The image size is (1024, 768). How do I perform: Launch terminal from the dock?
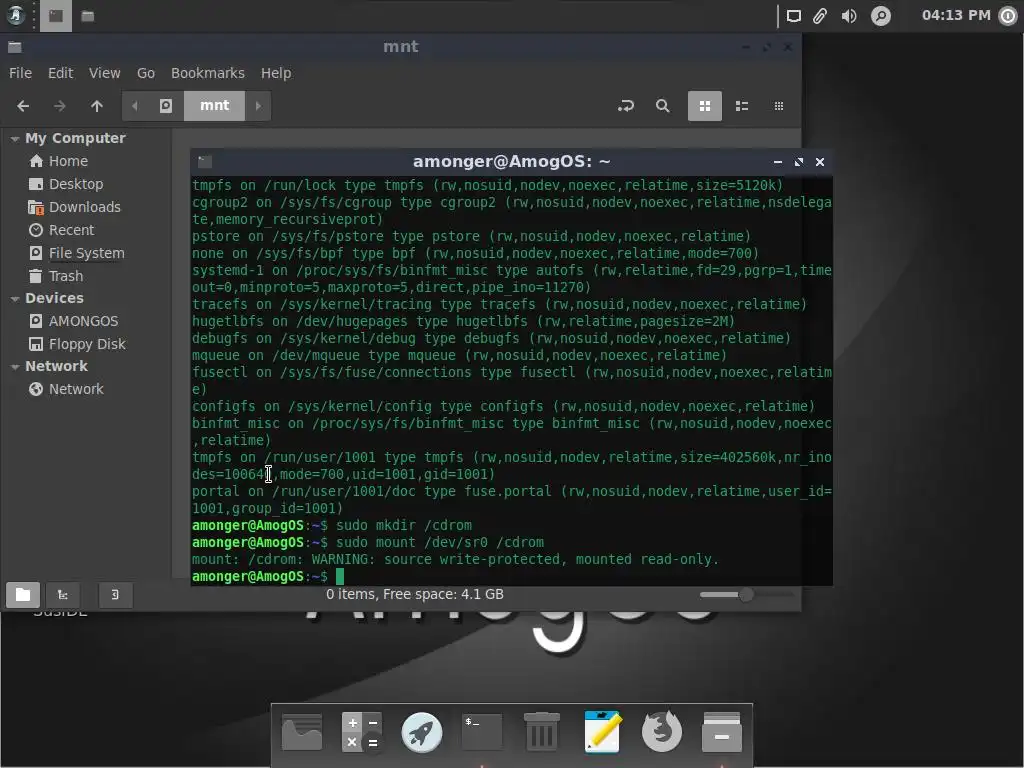tap(482, 732)
